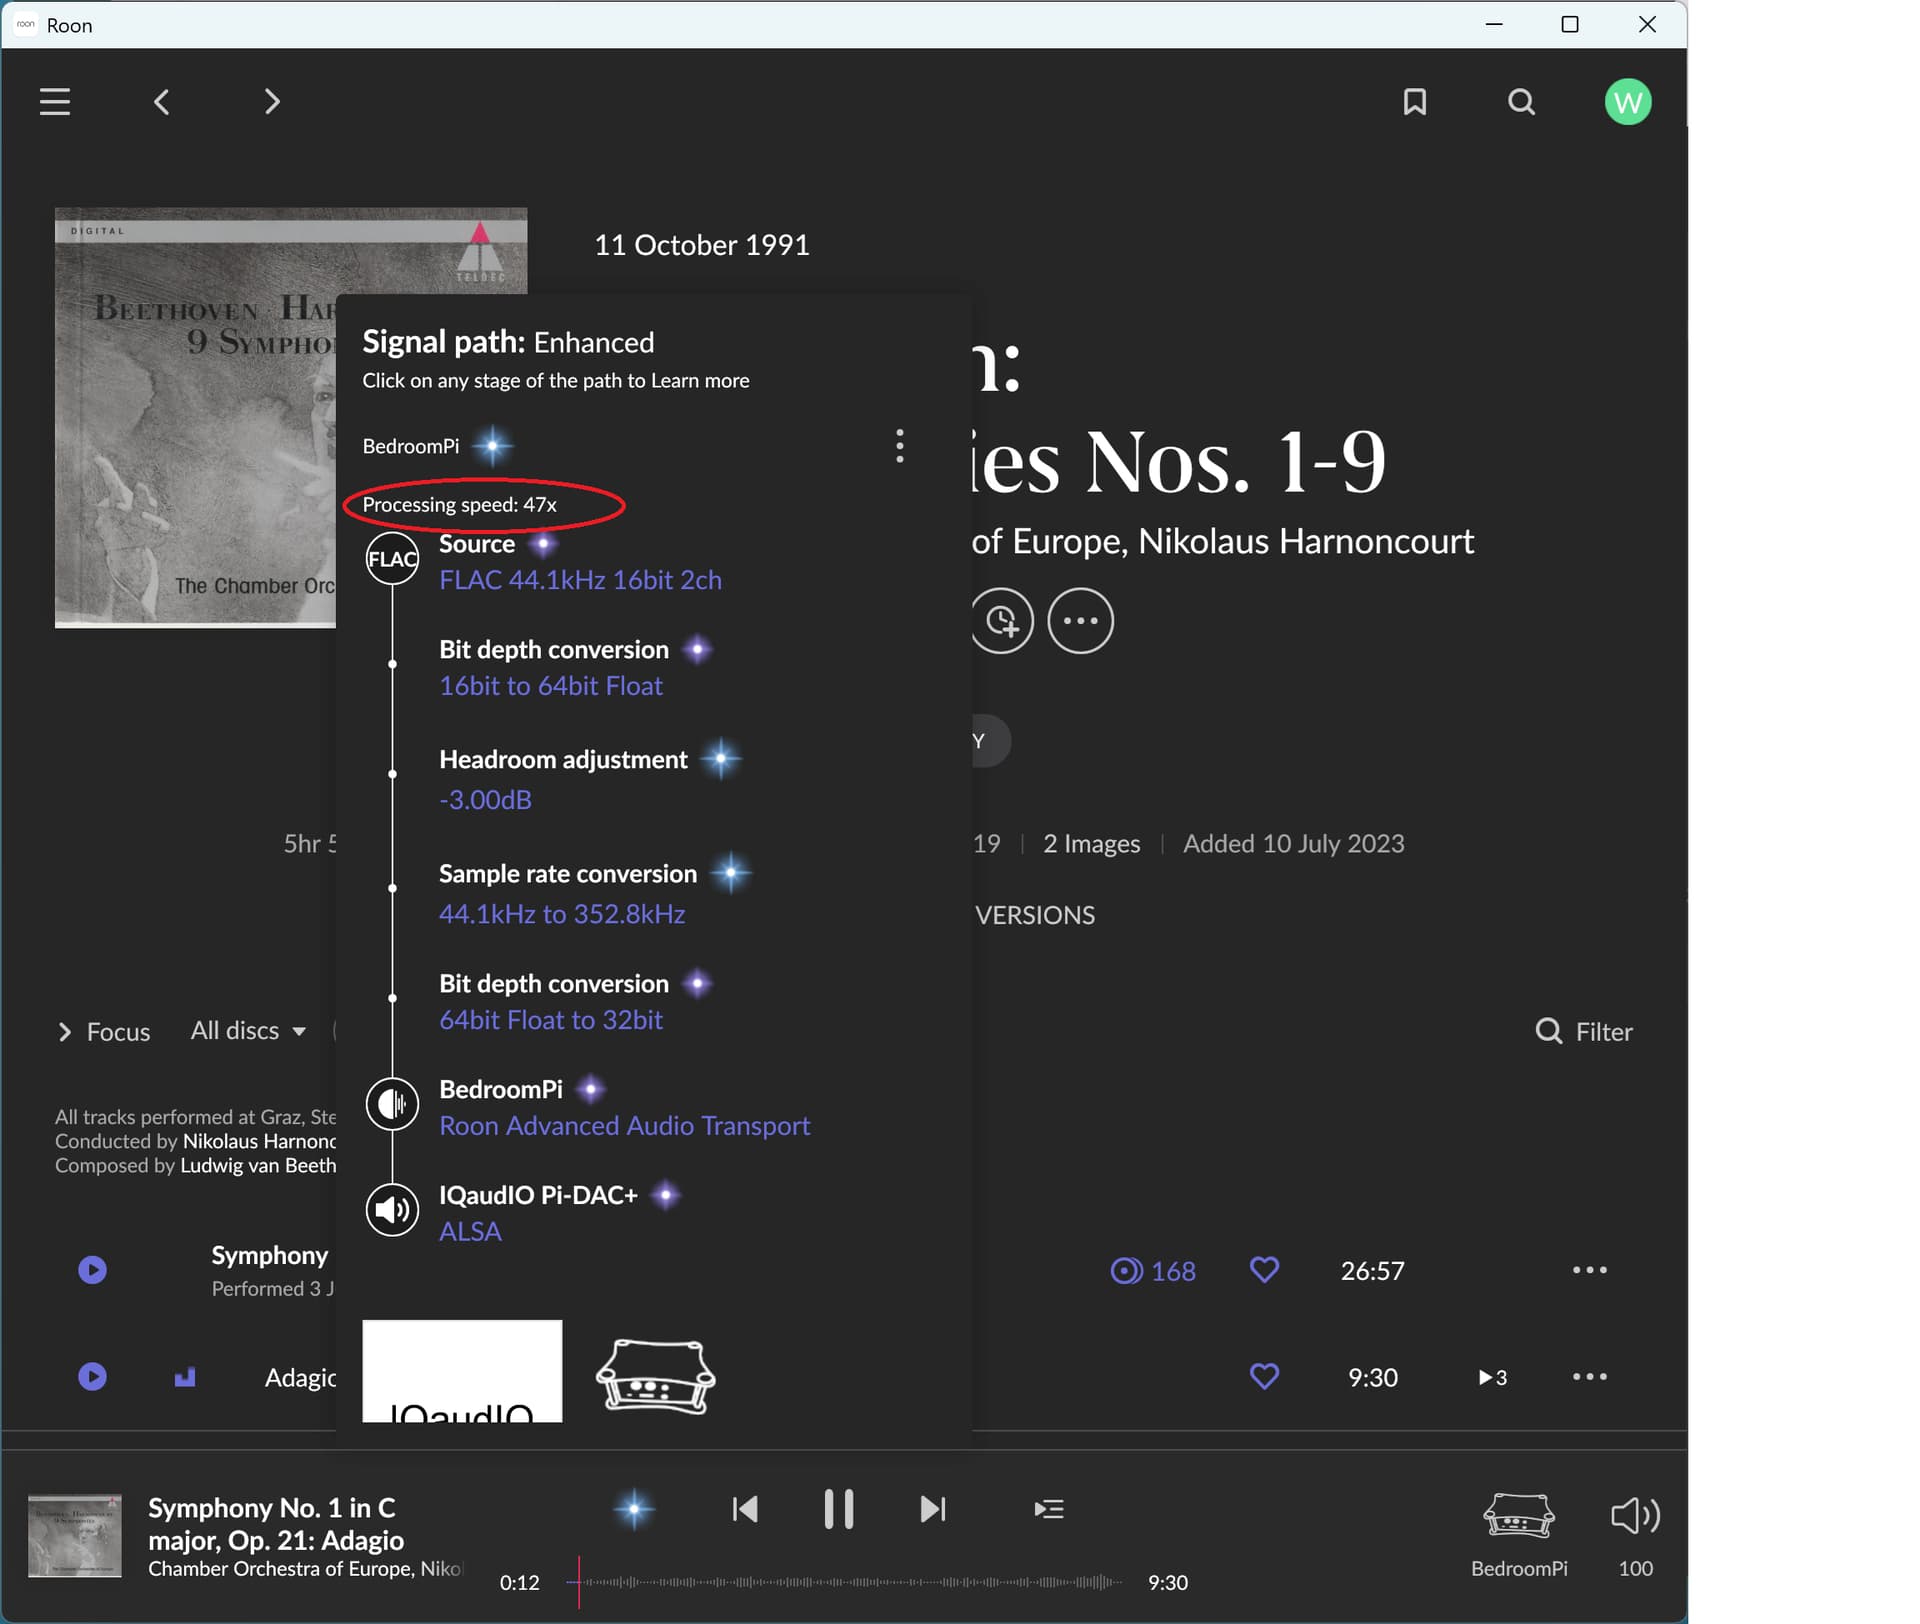Click the now-playing title Symphony No. 1
The width and height of the screenshot is (1920, 1624).
[x=276, y=1524]
